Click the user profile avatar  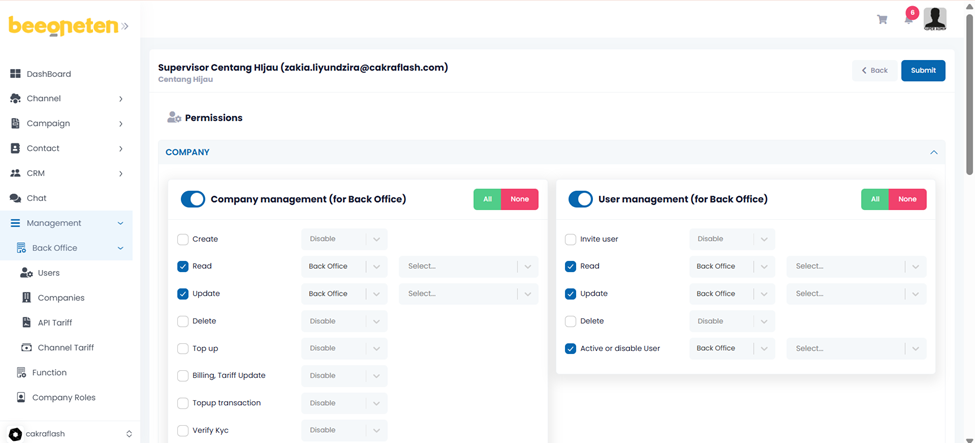tap(935, 18)
